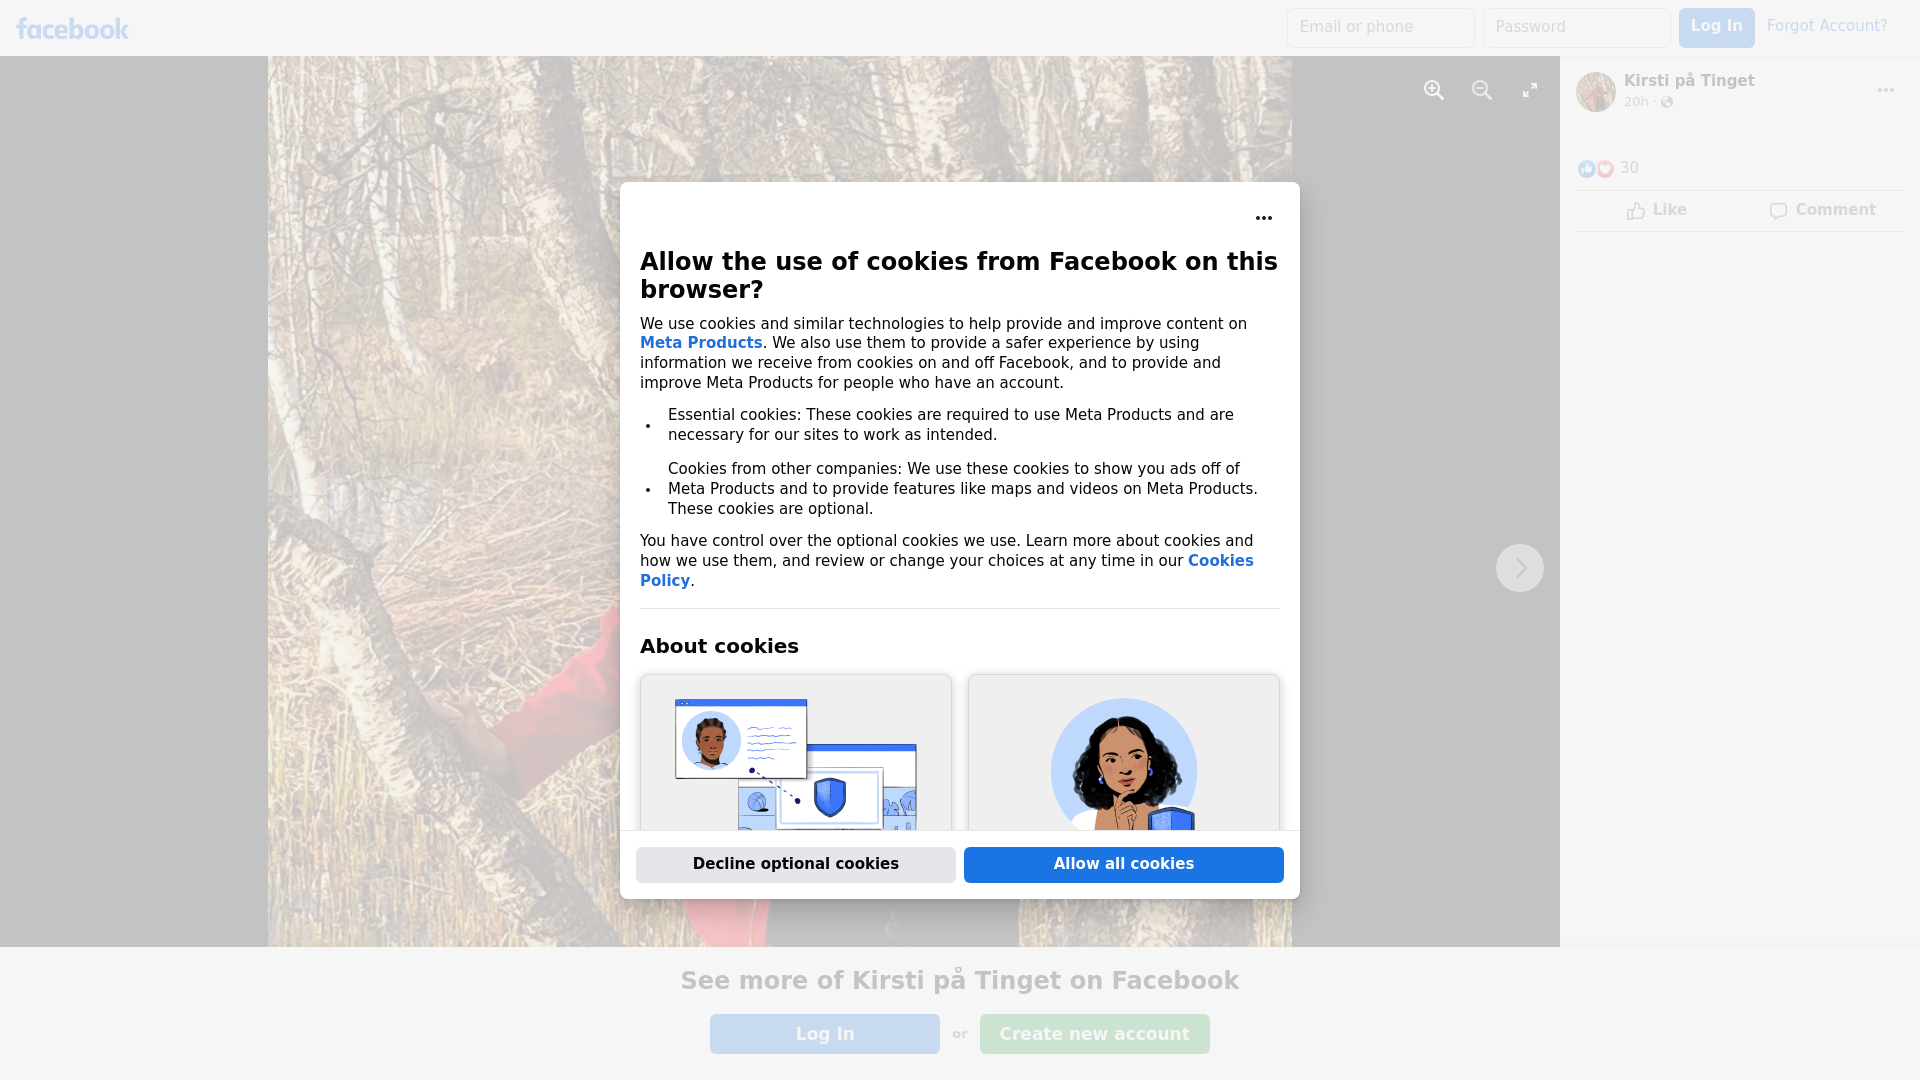Go to the next photo arrow
1920x1080 pixels.
(x=1520, y=568)
